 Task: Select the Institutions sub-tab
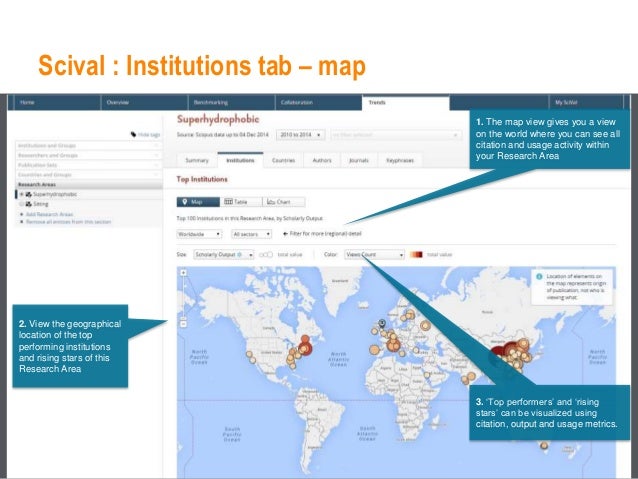tap(240, 160)
